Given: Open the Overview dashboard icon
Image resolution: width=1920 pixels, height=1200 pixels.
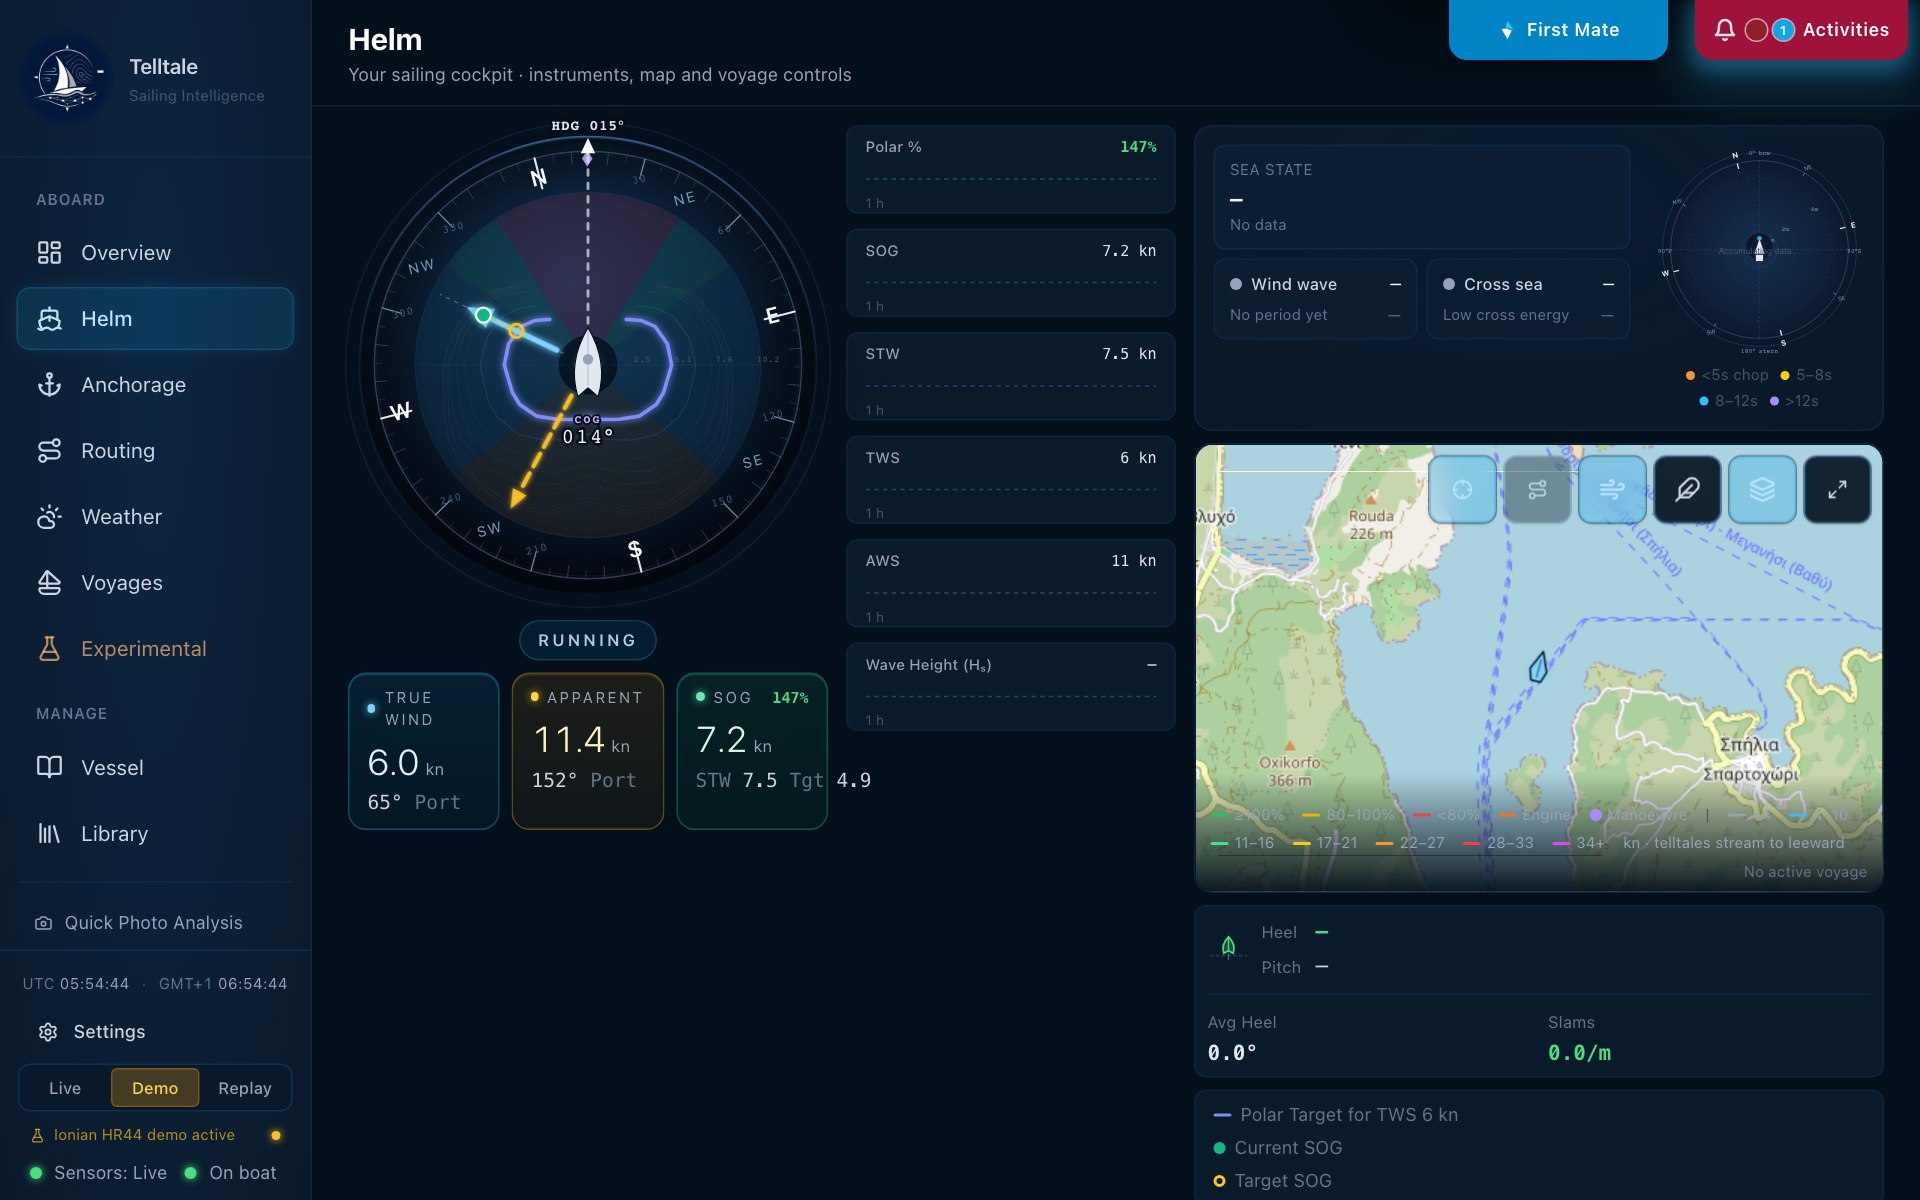Looking at the screenshot, I should point(49,253).
